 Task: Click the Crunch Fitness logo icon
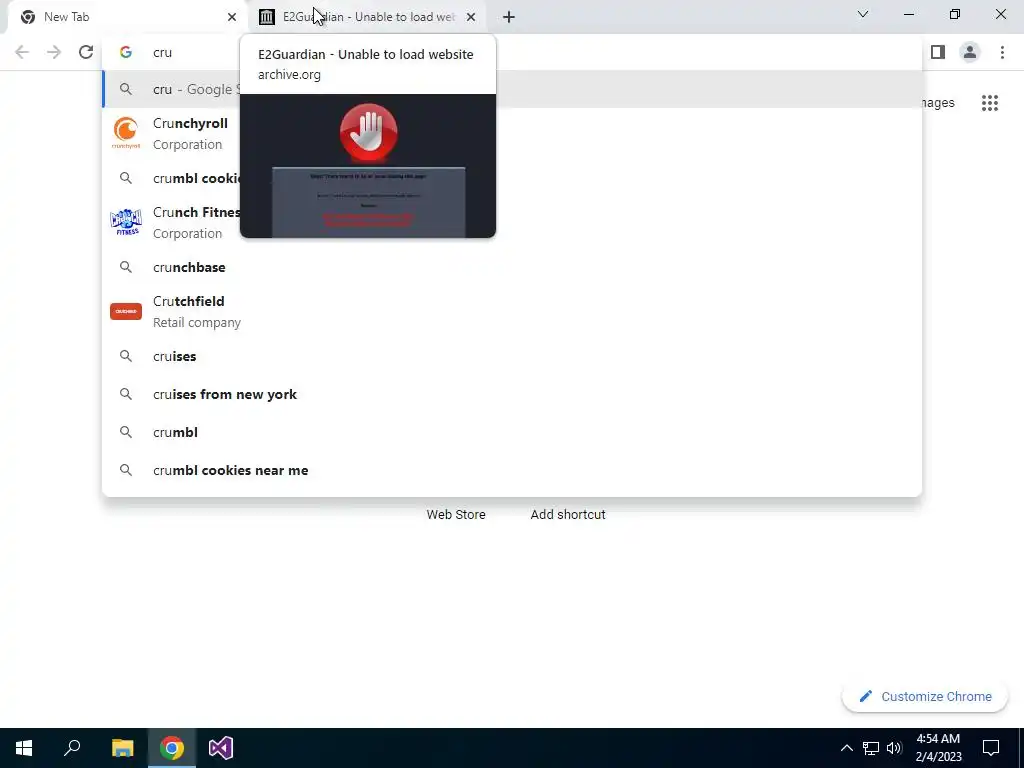[126, 222]
